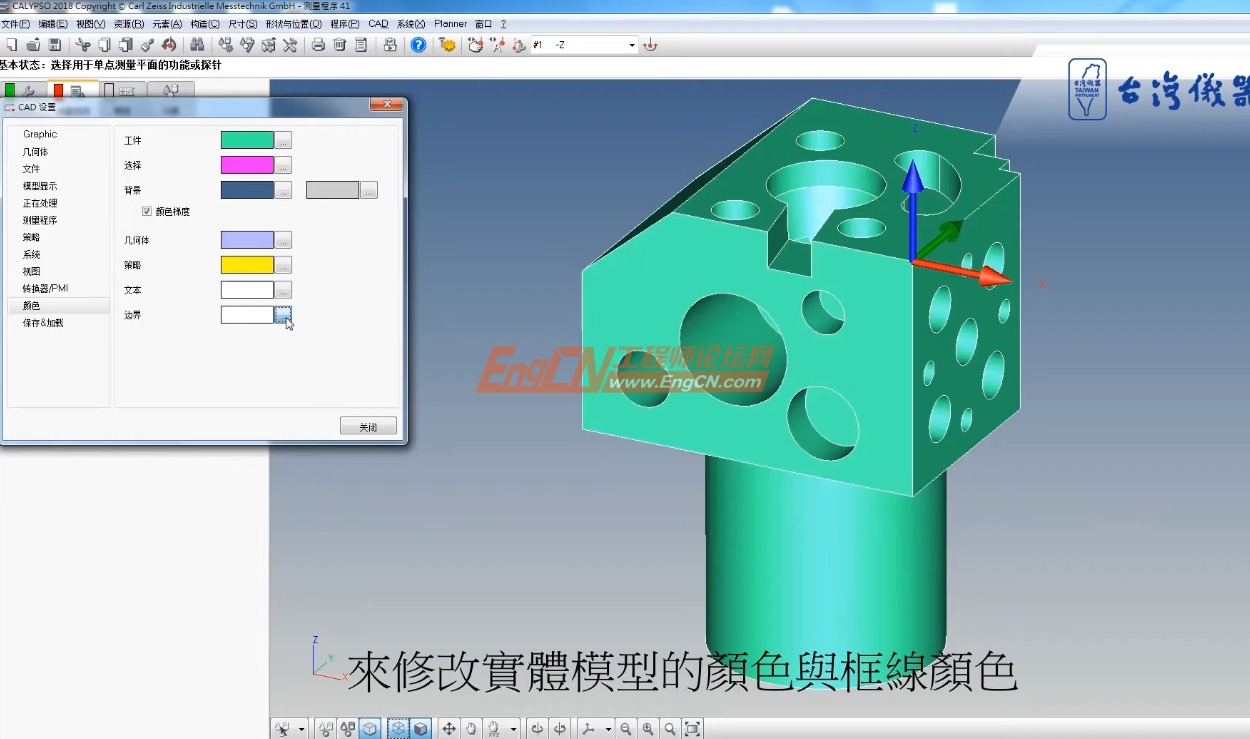Select 保存&加载 in the settings list
1250x739 pixels.
(42, 322)
